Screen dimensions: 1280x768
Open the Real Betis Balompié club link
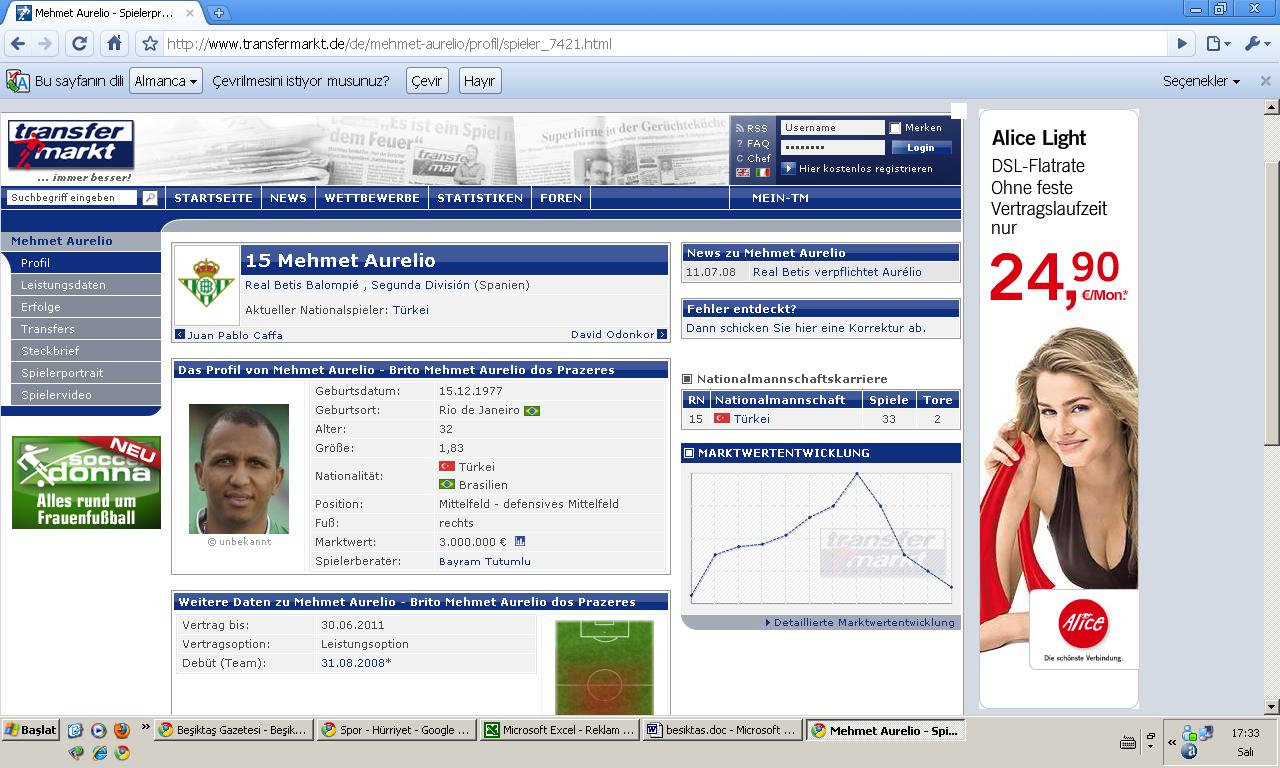pyautogui.click(x=304, y=285)
